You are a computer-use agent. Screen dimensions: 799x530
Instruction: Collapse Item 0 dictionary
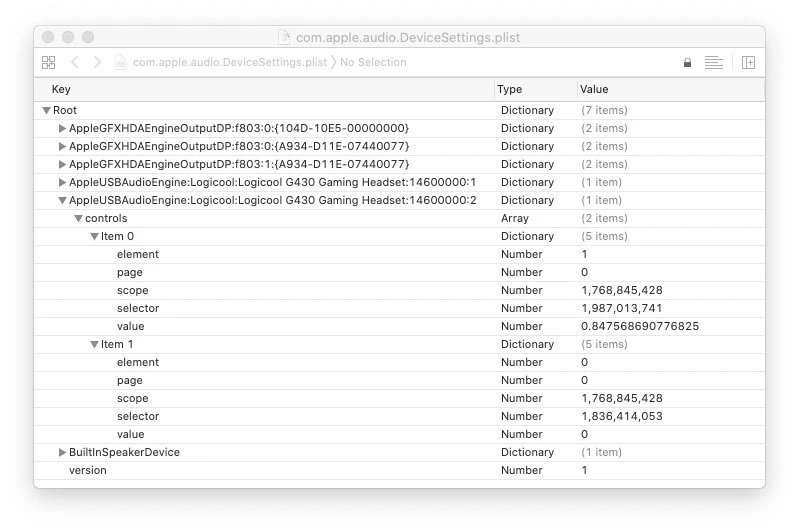click(x=94, y=236)
